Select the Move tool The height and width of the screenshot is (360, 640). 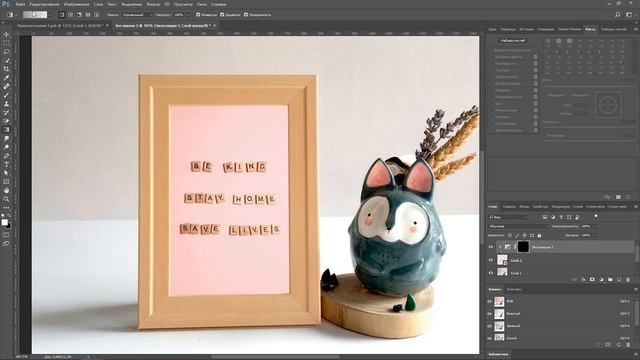[6, 34]
